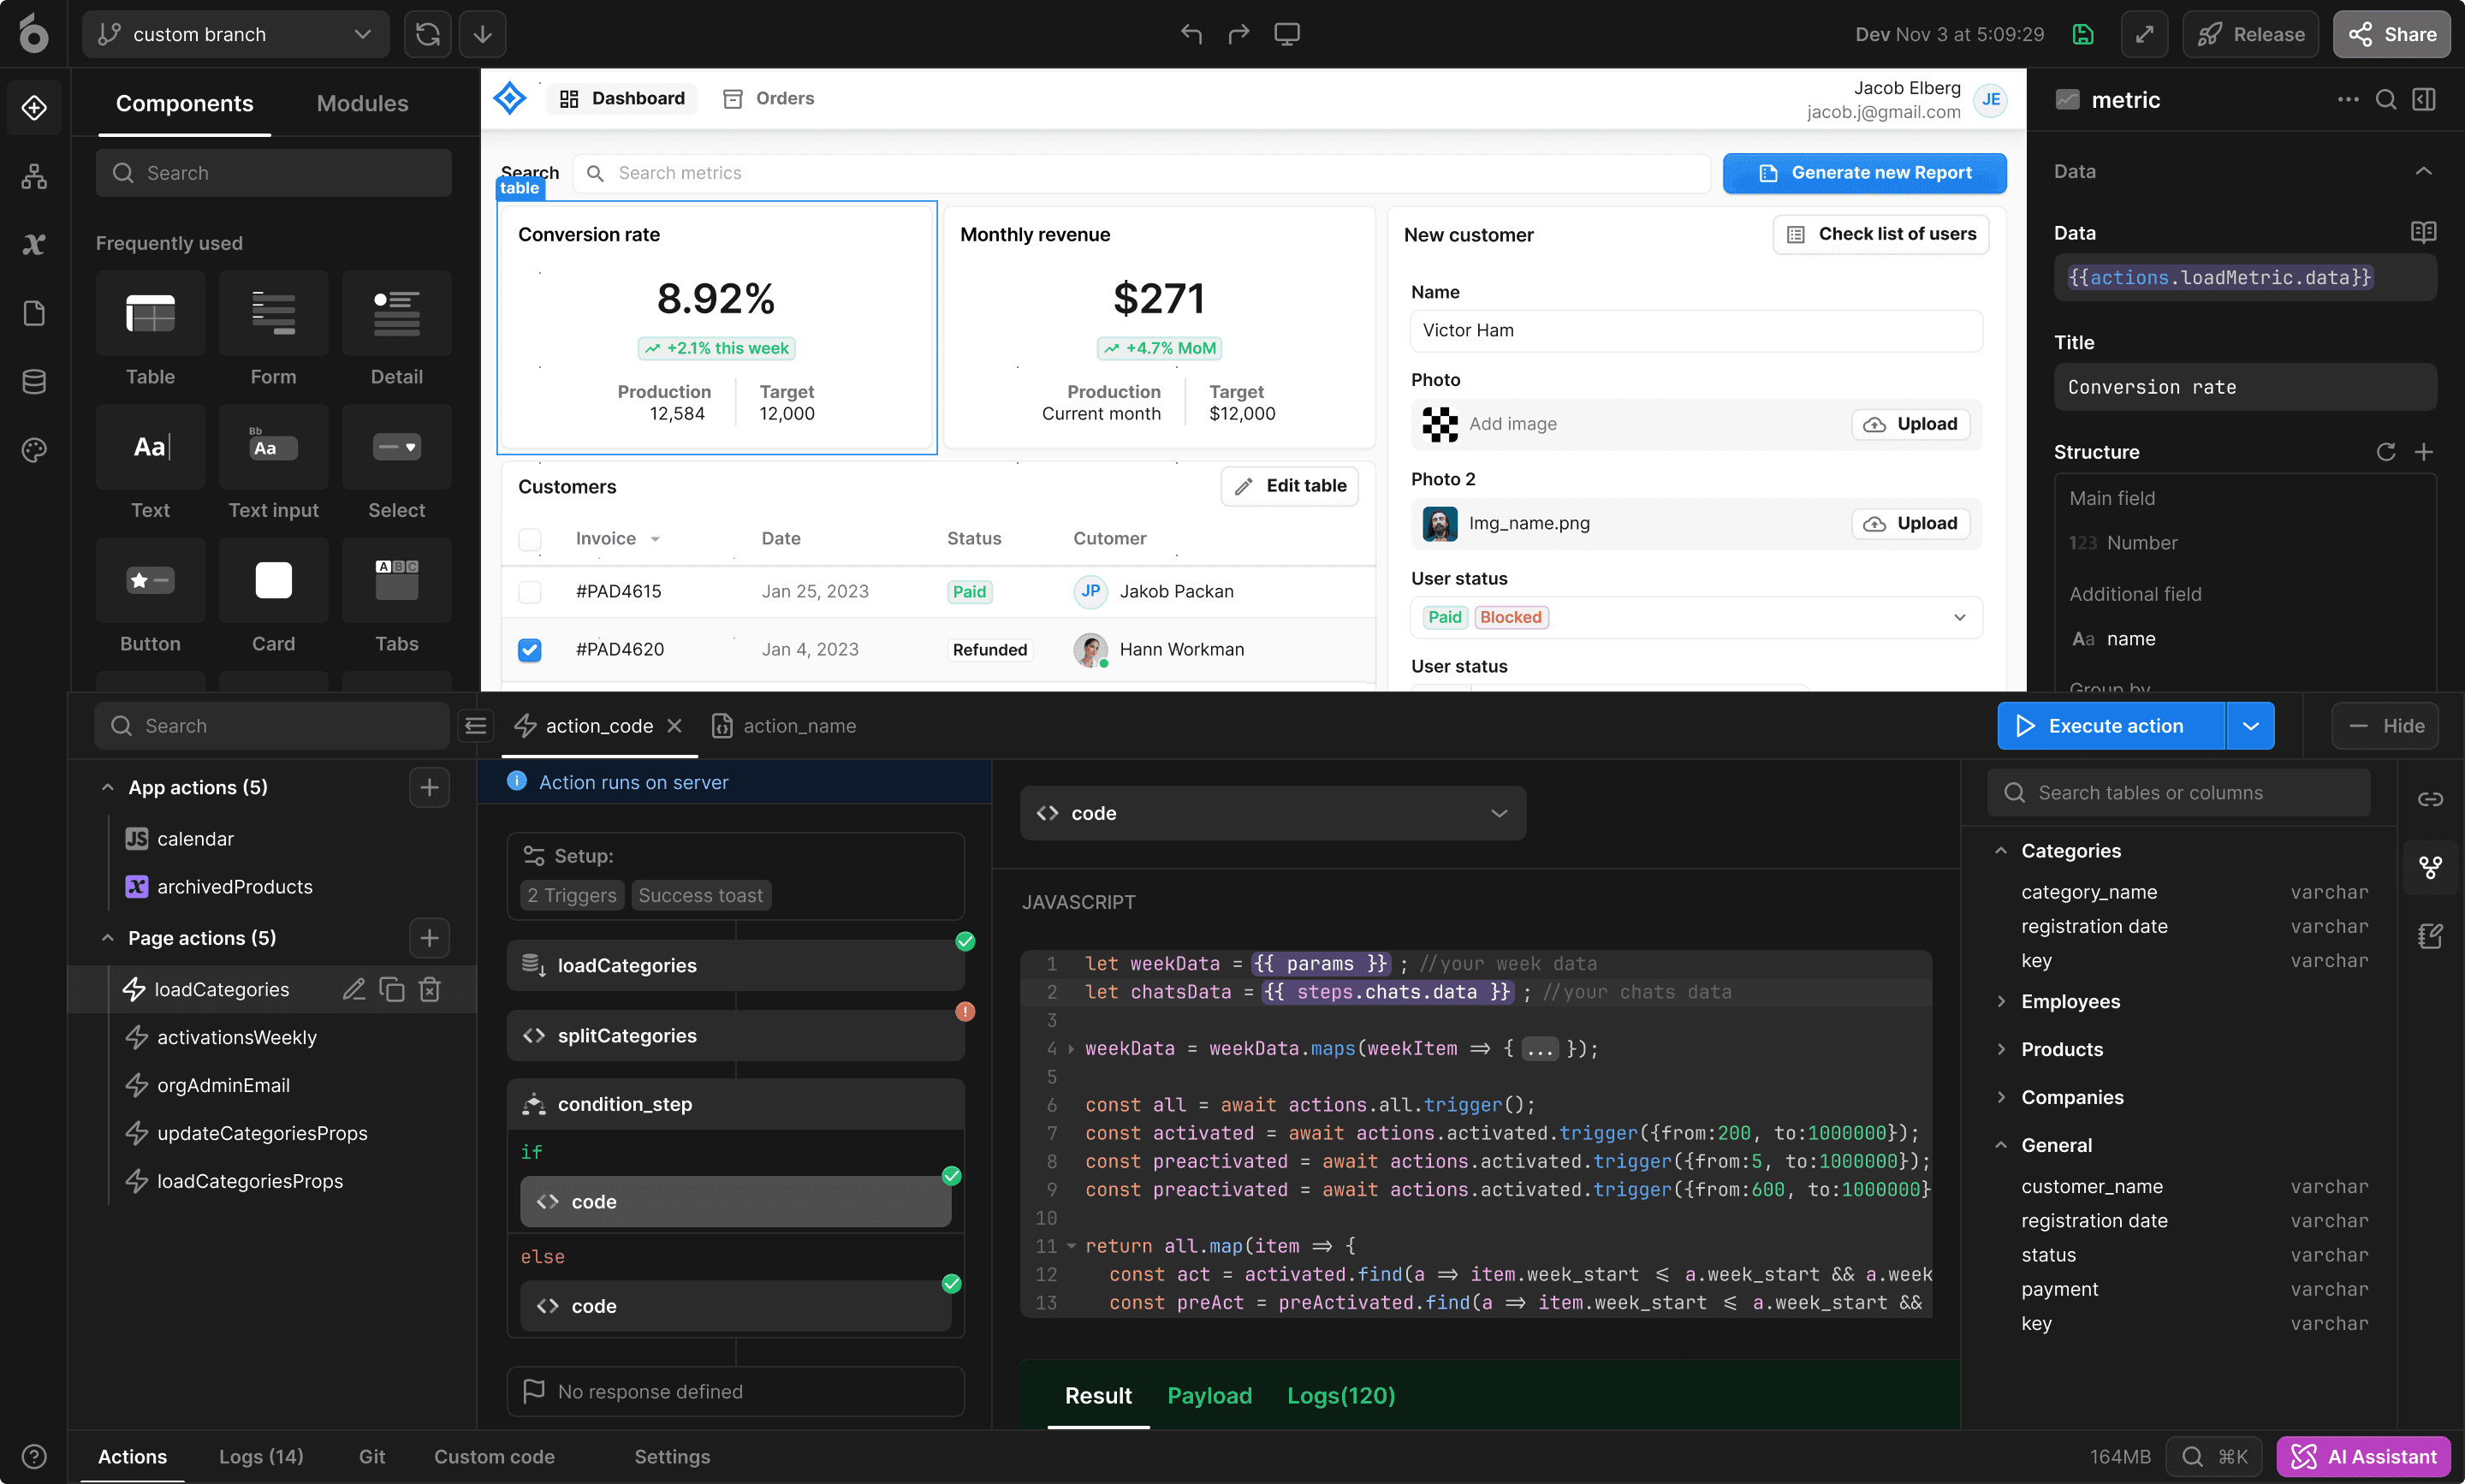The height and width of the screenshot is (1484, 2465).
Task: Switch to the action_name tab
Action: pos(784,726)
